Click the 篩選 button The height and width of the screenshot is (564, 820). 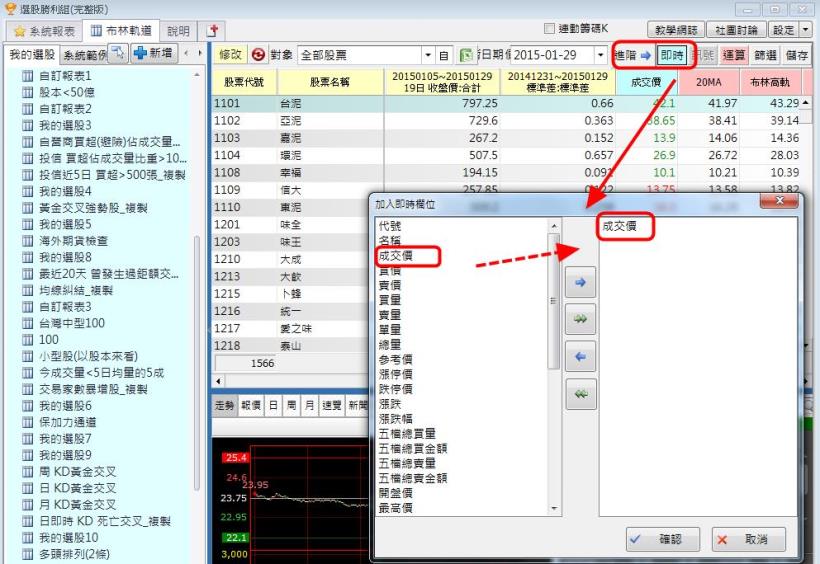(x=765, y=55)
